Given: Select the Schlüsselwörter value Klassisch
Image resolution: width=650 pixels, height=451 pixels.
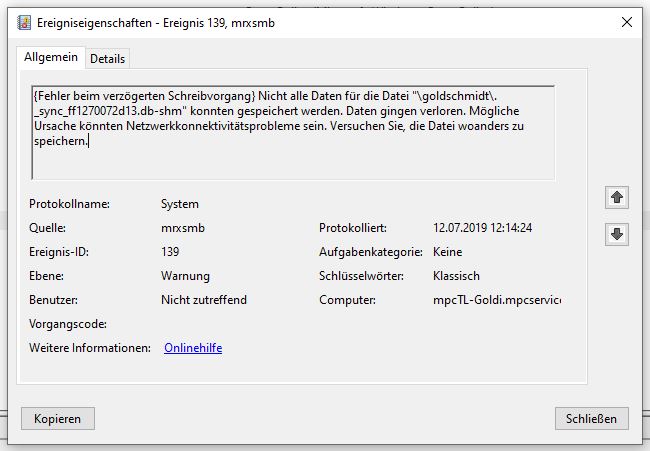Looking at the screenshot, I should (456, 276).
